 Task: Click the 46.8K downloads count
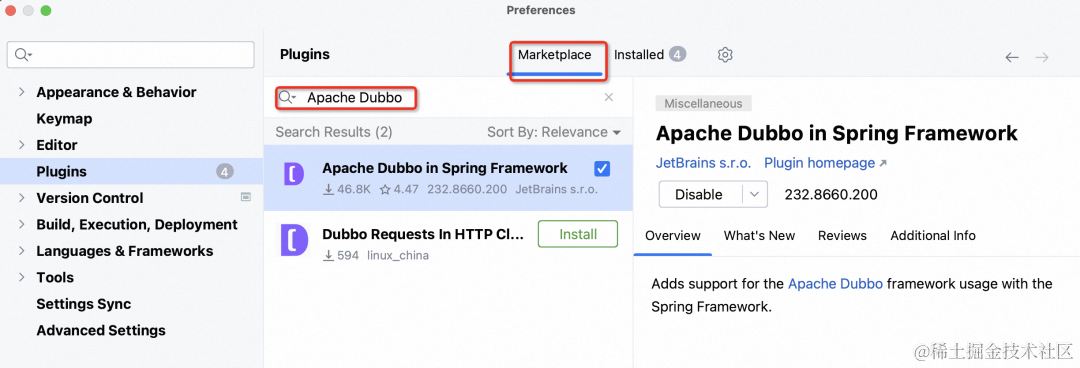coord(346,189)
